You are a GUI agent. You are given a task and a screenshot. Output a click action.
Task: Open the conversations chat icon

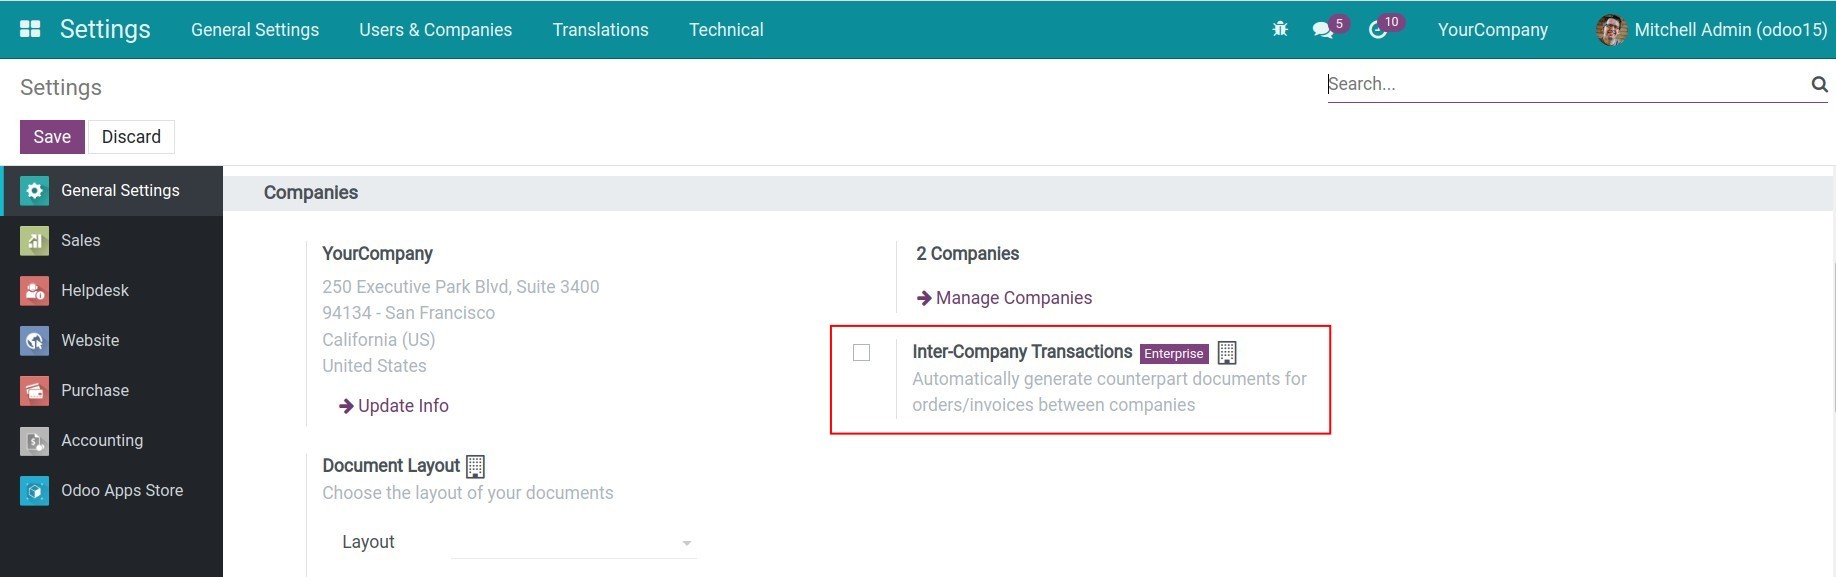(1323, 30)
